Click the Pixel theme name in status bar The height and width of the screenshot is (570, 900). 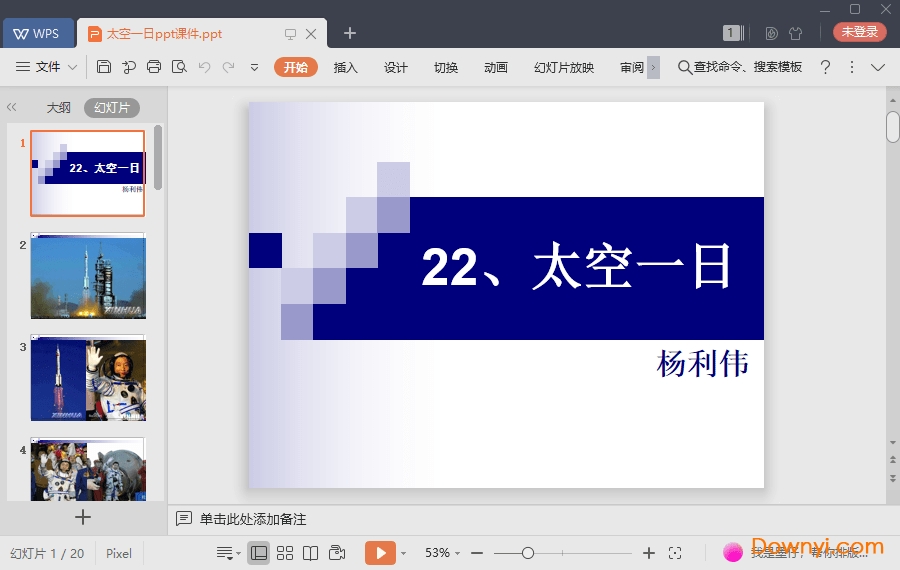click(x=119, y=553)
